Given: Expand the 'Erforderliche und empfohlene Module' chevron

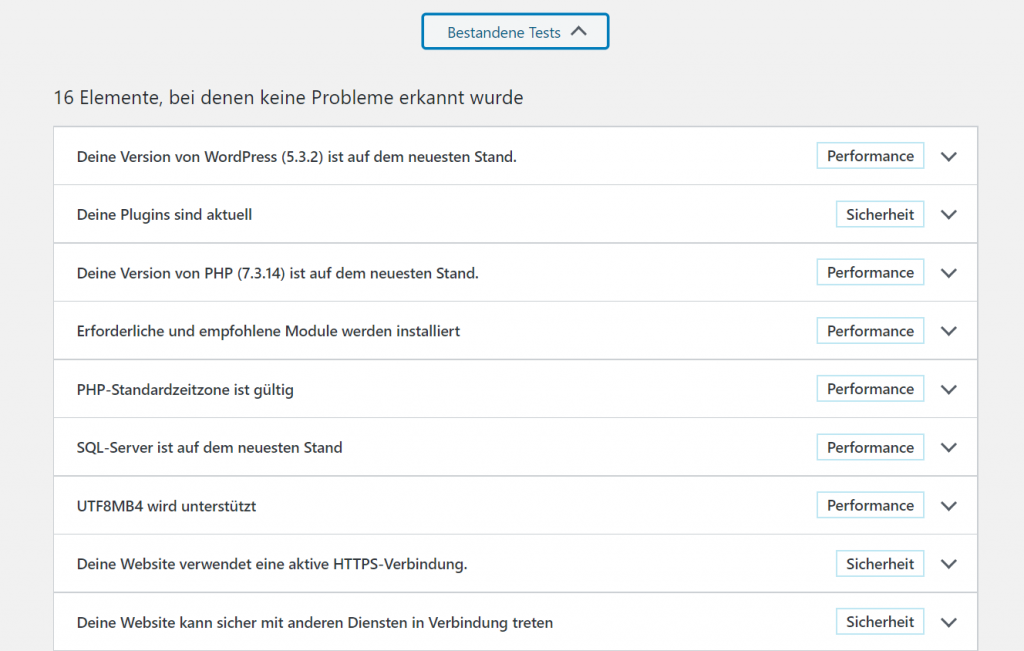Looking at the screenshot, I should click(949, 331).
